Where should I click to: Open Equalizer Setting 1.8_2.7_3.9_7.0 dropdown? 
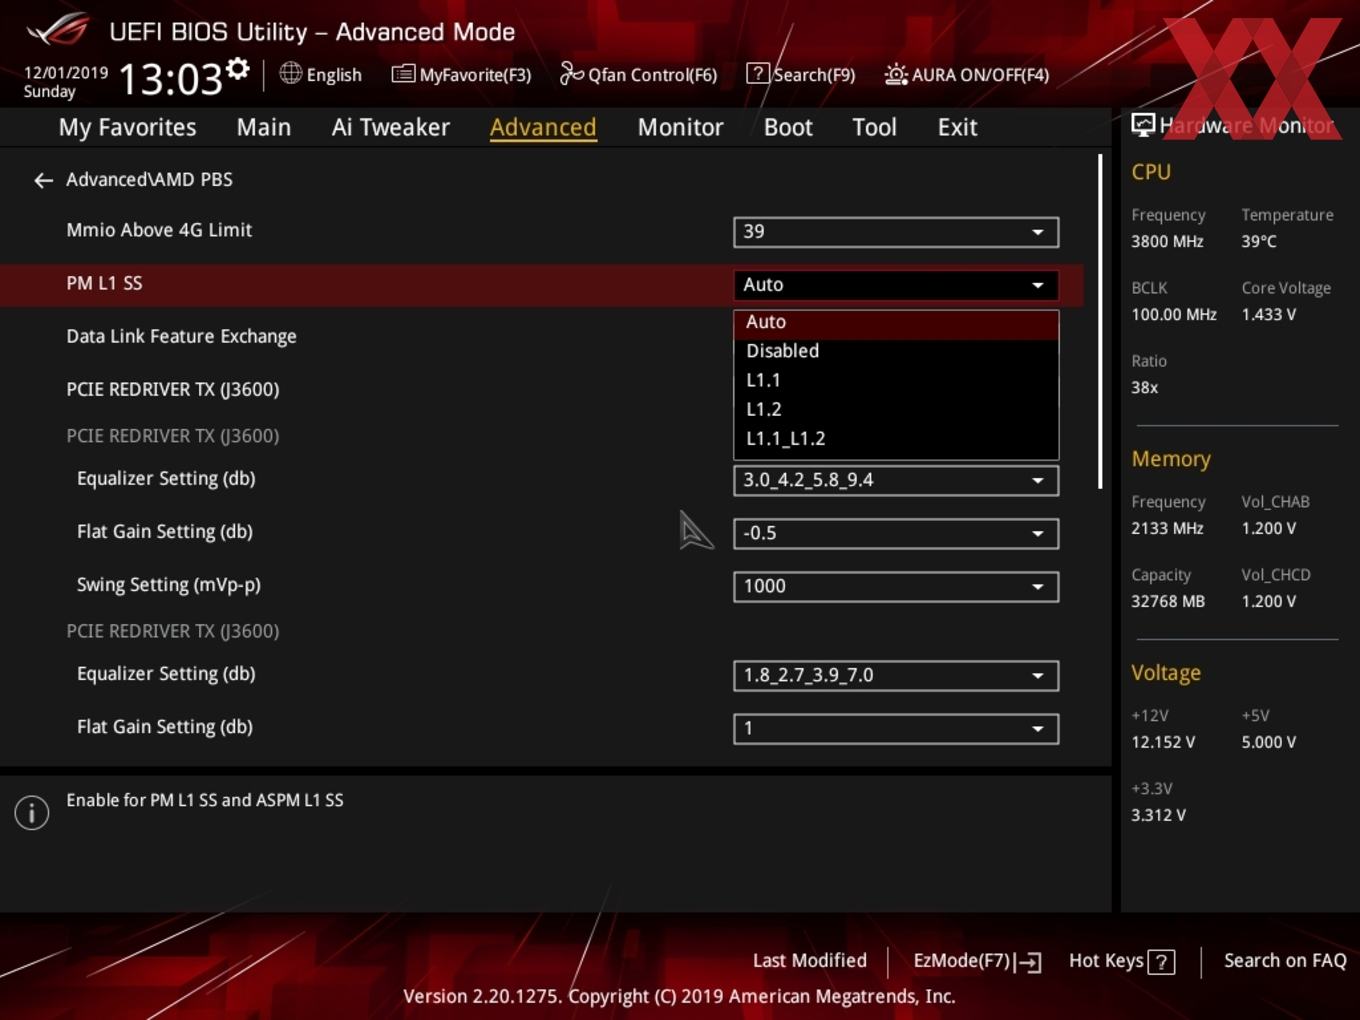[x=896, y=675]
